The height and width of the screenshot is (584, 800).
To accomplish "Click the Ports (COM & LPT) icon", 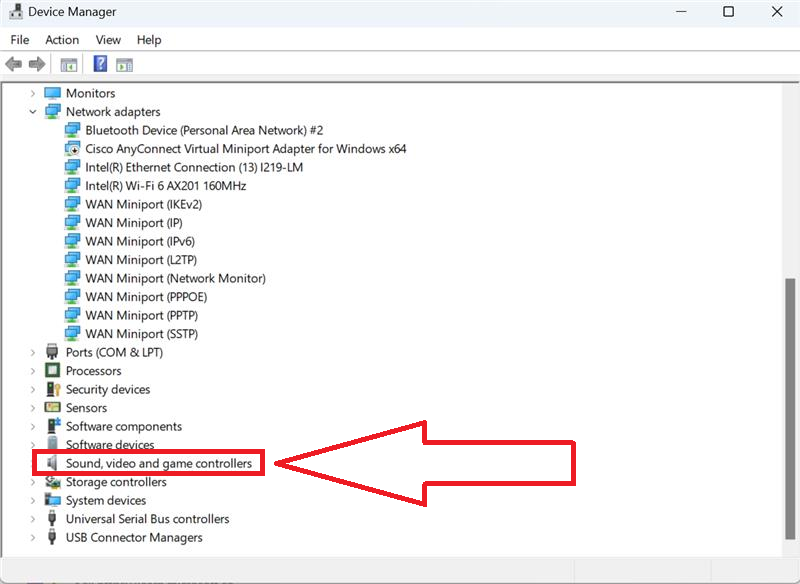I will click(x=52, y=352).
